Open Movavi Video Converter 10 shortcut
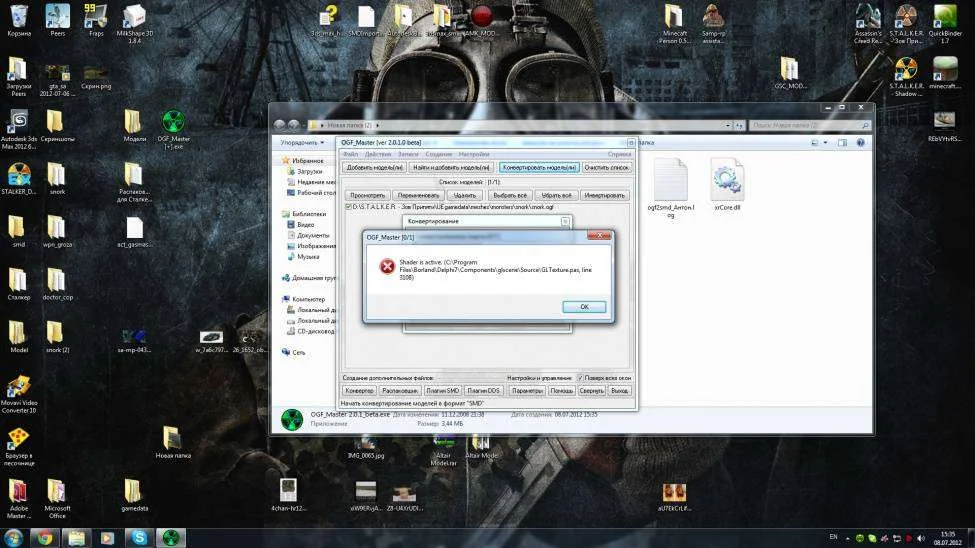The width and height of the screenshot is (975, 548). (x=19, y=394)
